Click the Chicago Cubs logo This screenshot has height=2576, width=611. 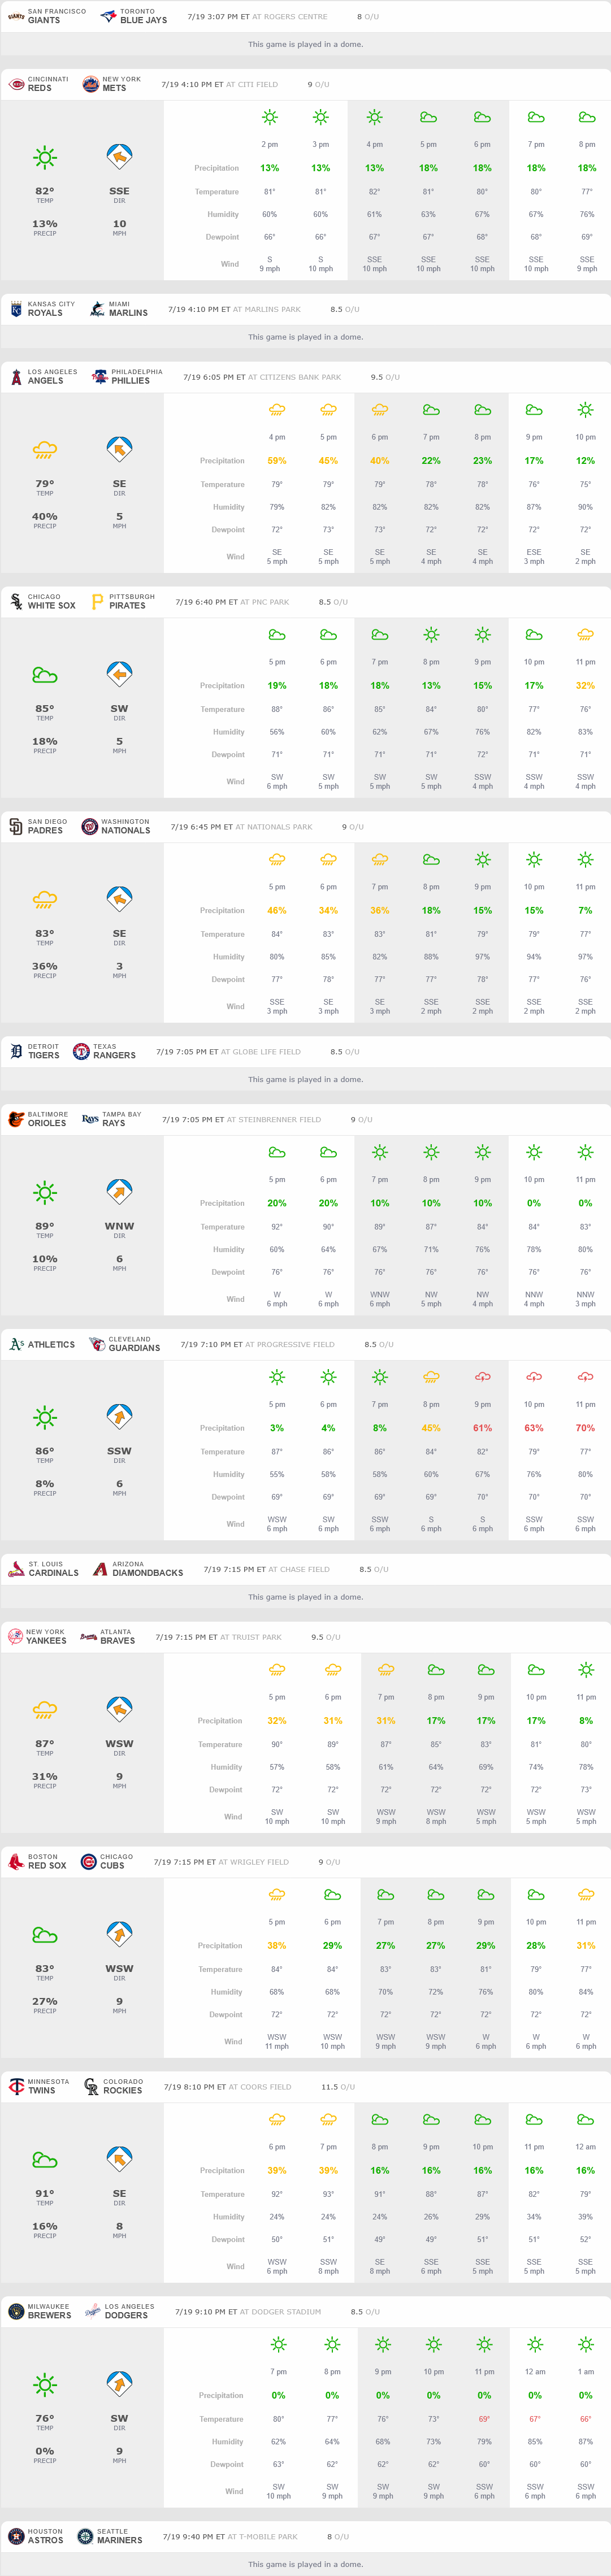(88, 1862)
